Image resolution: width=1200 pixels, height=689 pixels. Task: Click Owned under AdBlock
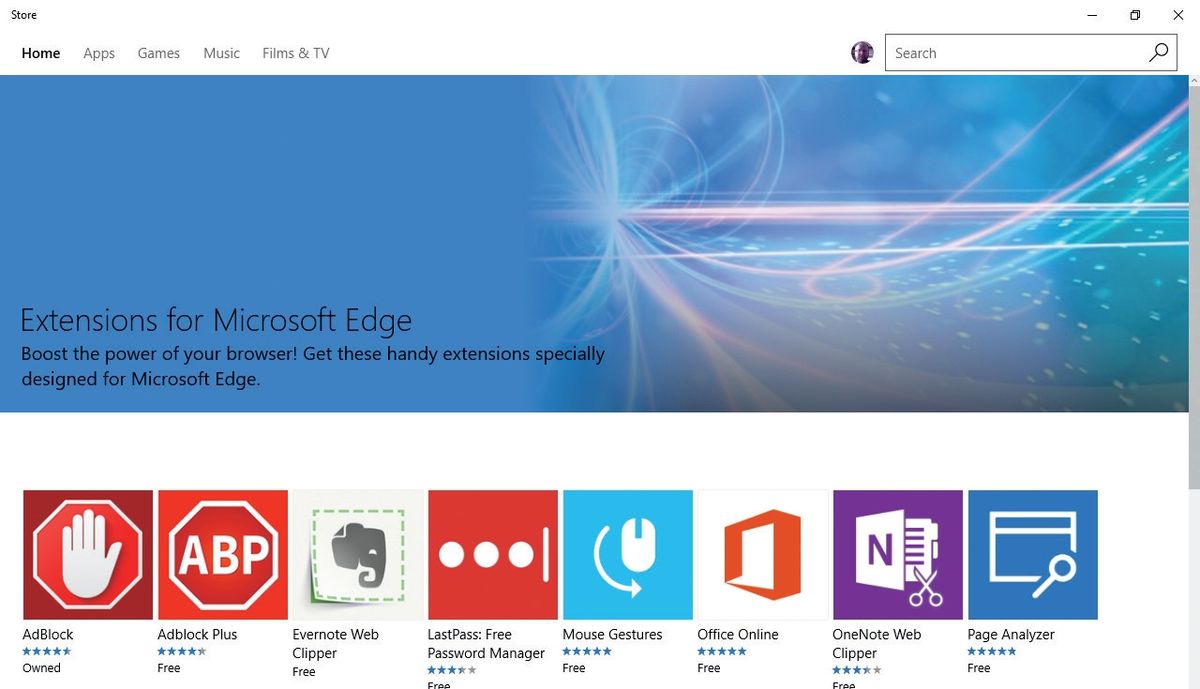click(x=41, y=668)
